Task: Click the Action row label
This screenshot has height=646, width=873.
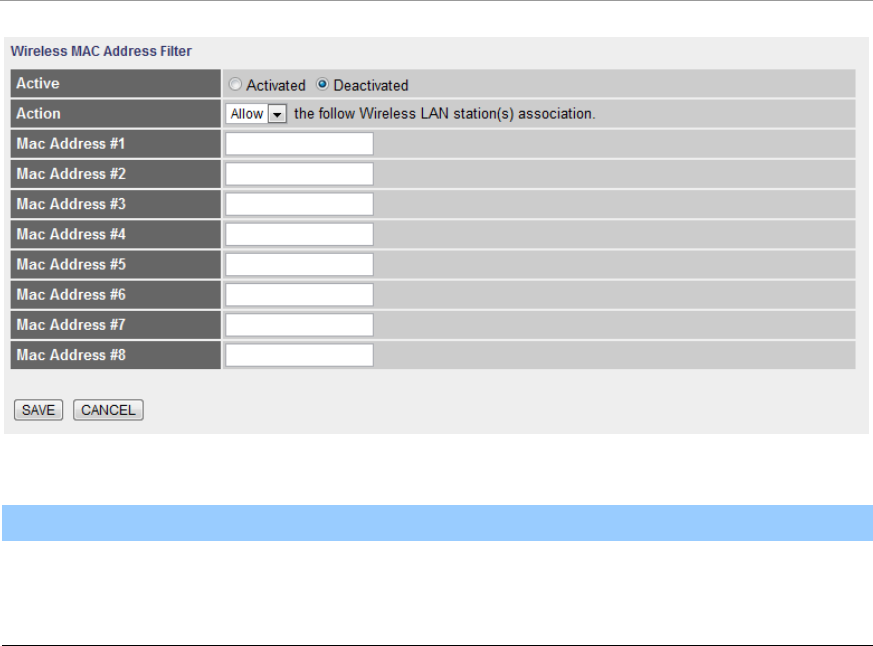Action: 38,114
